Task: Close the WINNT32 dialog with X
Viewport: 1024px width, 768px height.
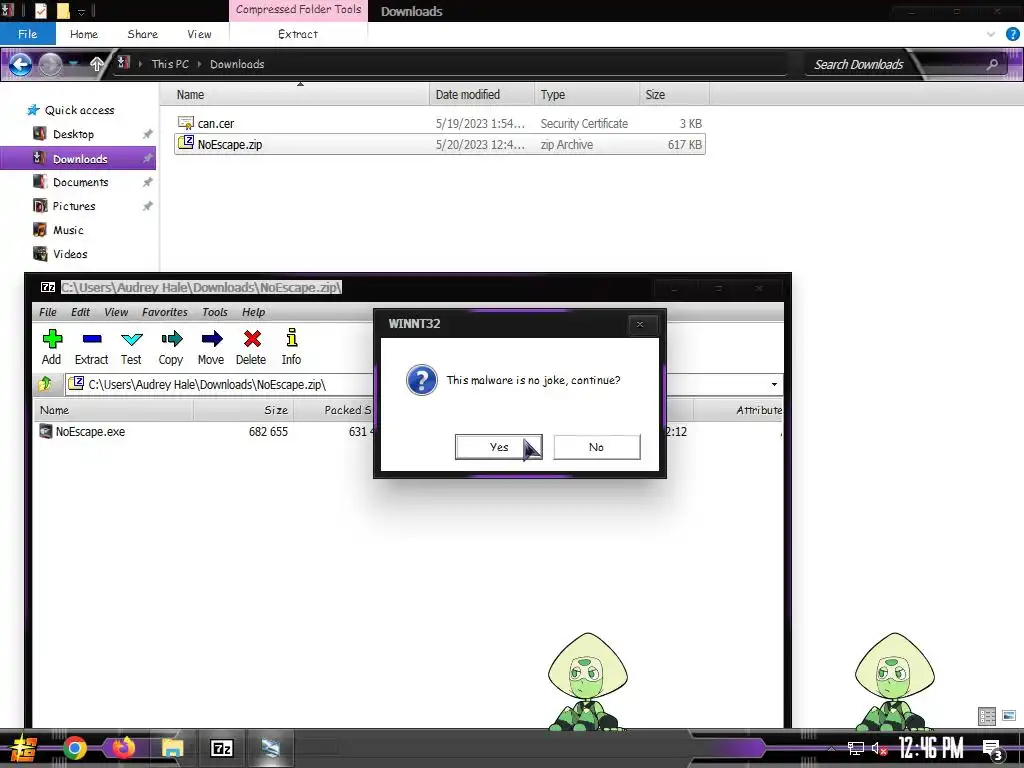Action: pyautogui.click(x=640, y=325)
